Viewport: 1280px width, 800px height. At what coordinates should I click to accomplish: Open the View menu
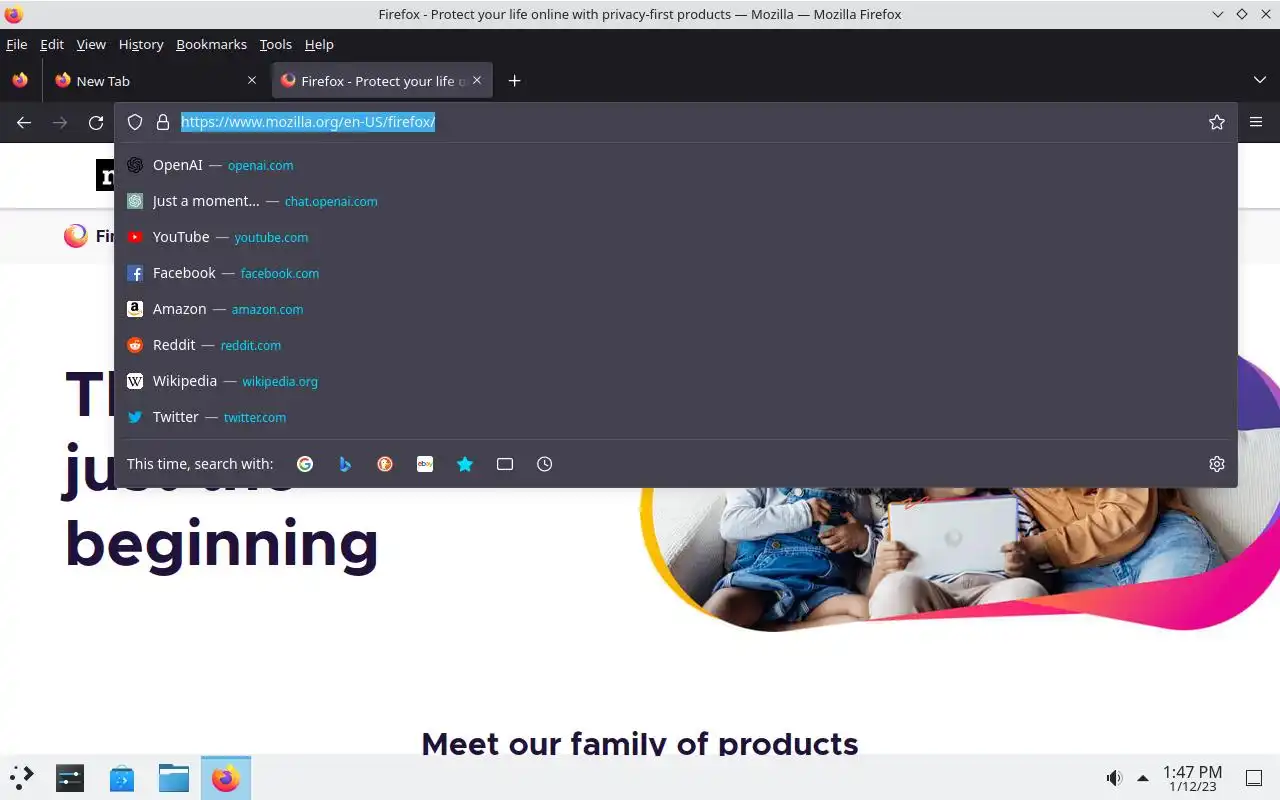click(91, 44)
